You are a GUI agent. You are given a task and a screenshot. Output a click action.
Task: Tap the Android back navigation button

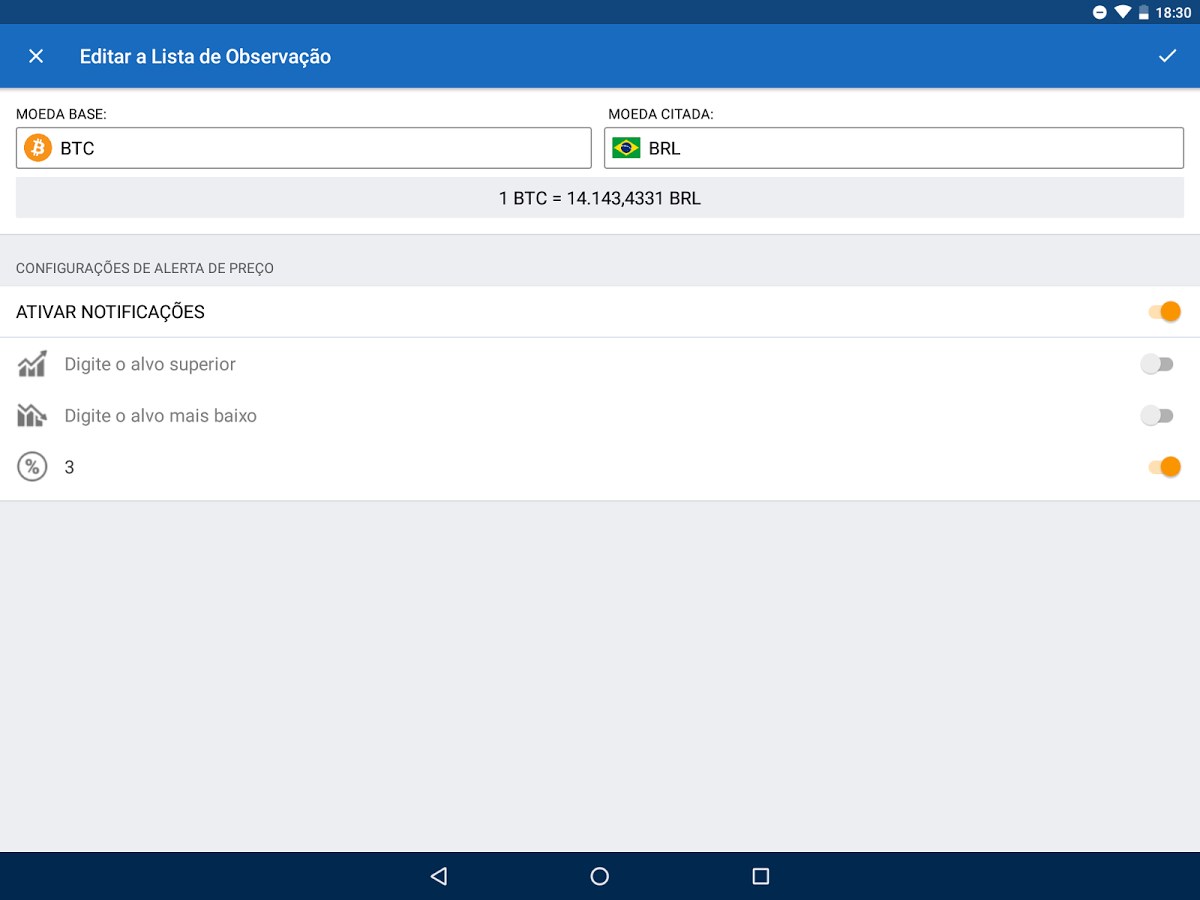[x=438, y=876]
